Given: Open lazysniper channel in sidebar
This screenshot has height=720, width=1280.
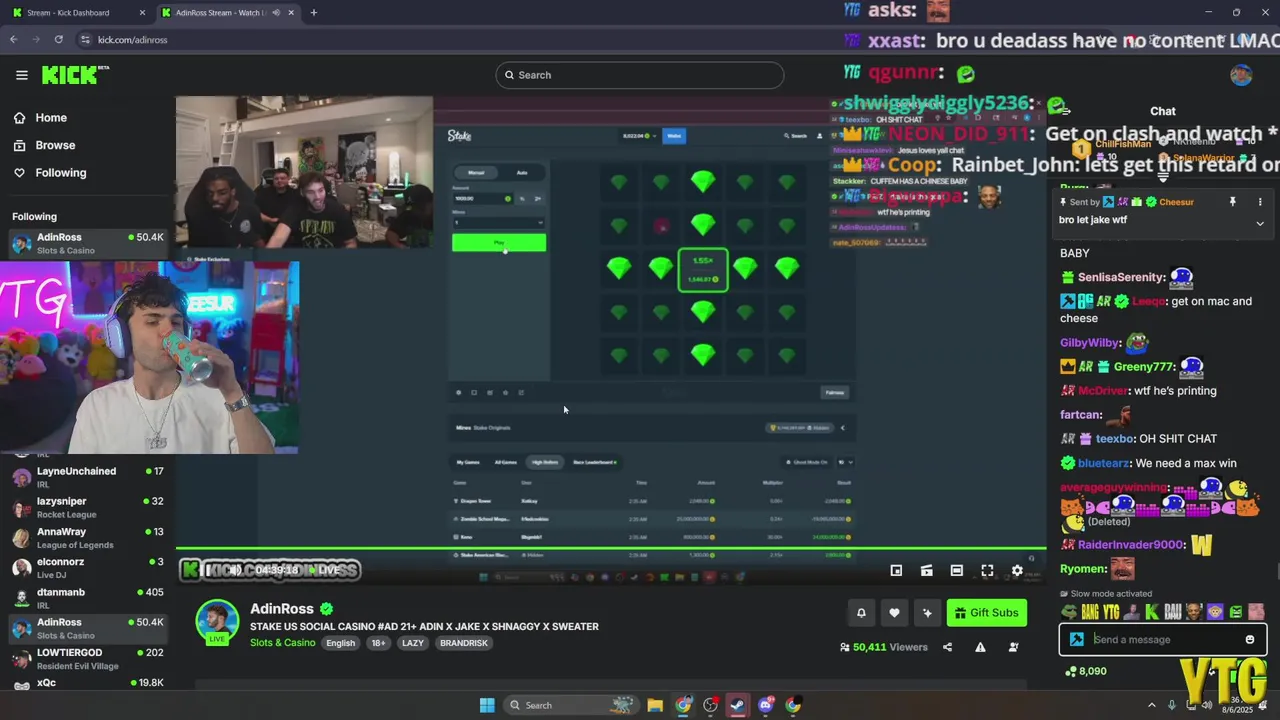Looking at the screenshot, I should [x=88, y=507].
